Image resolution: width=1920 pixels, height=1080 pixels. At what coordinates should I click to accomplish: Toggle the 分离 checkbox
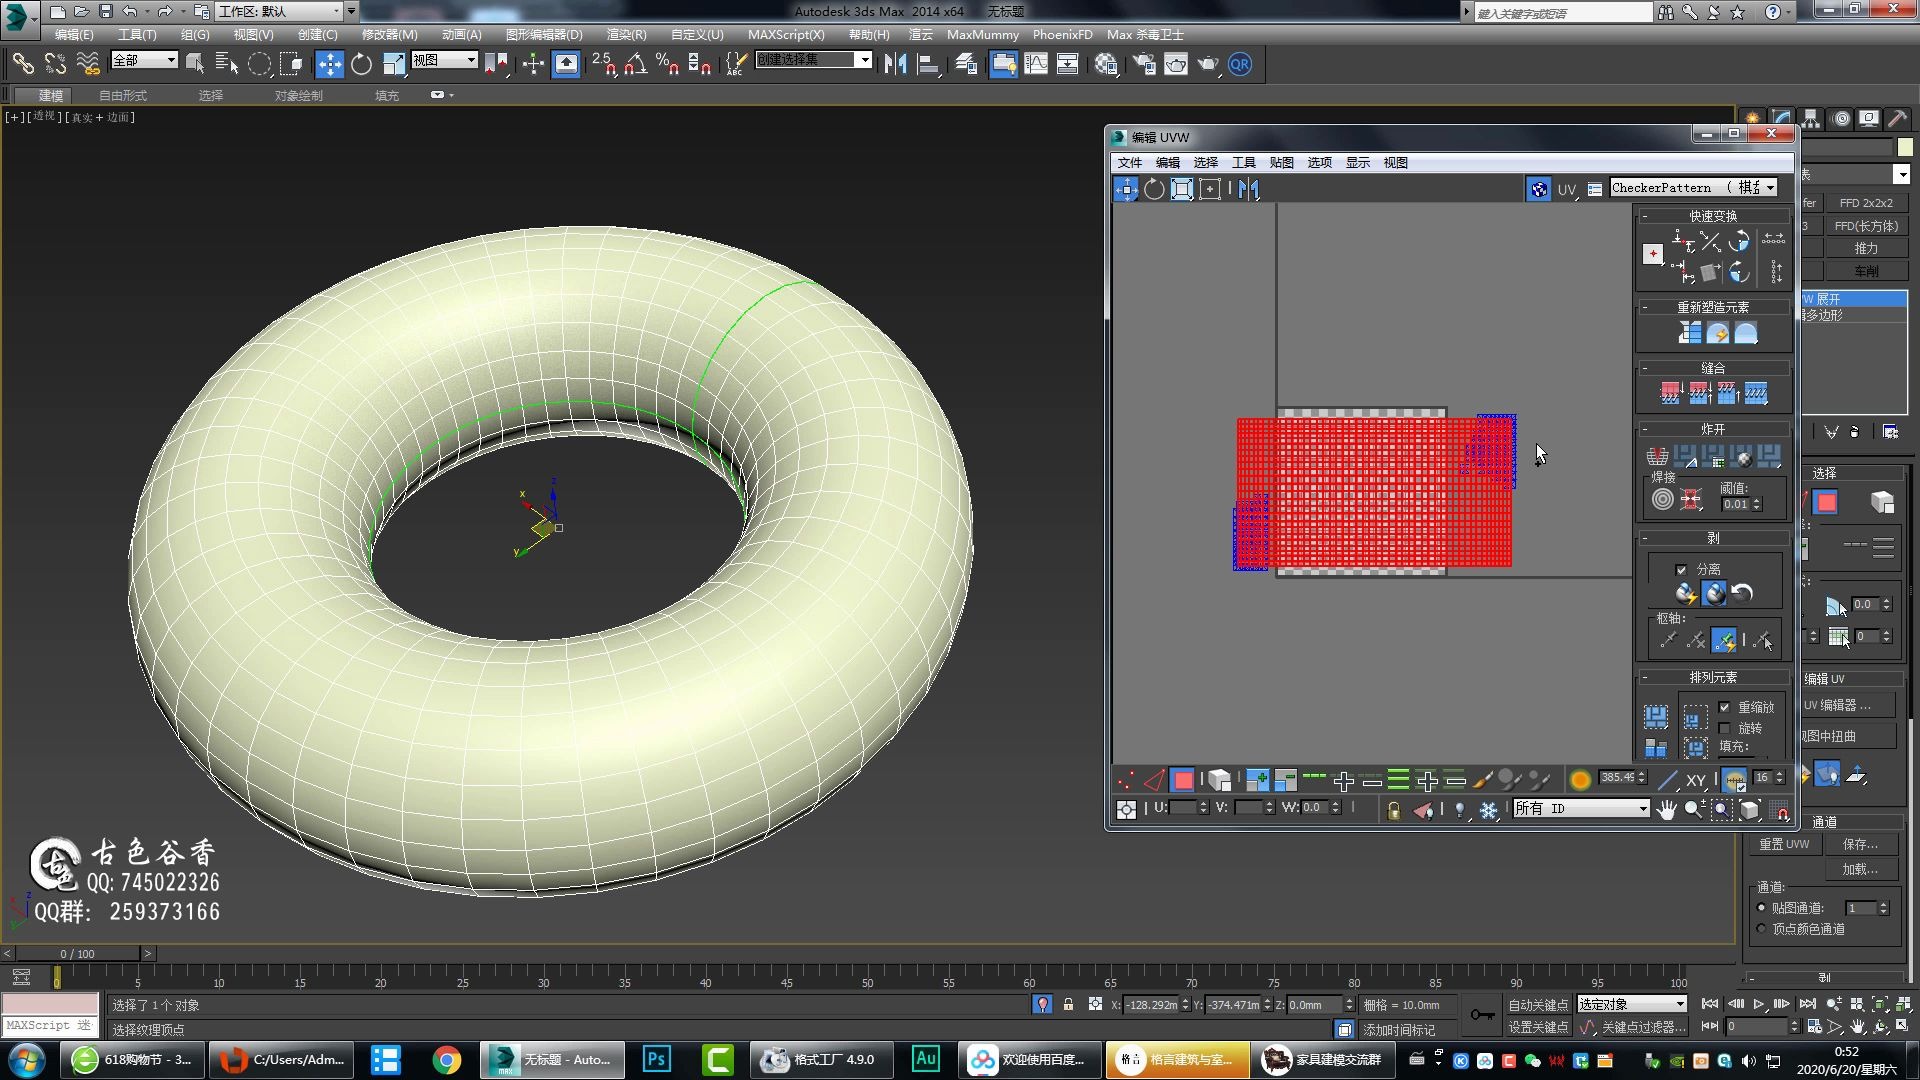(1681, 569)
